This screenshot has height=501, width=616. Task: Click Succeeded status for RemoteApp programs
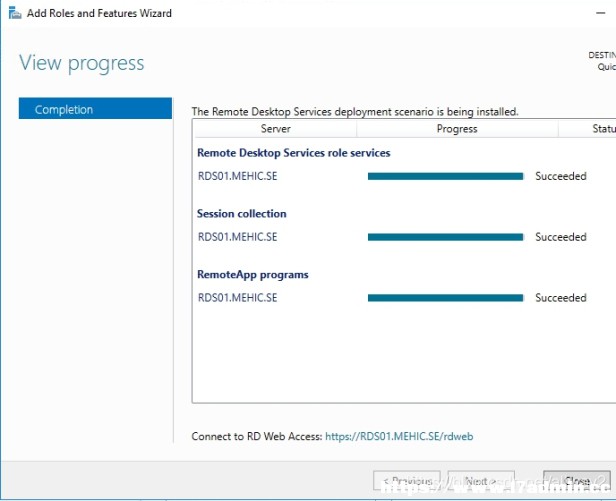tap(561, 298)
